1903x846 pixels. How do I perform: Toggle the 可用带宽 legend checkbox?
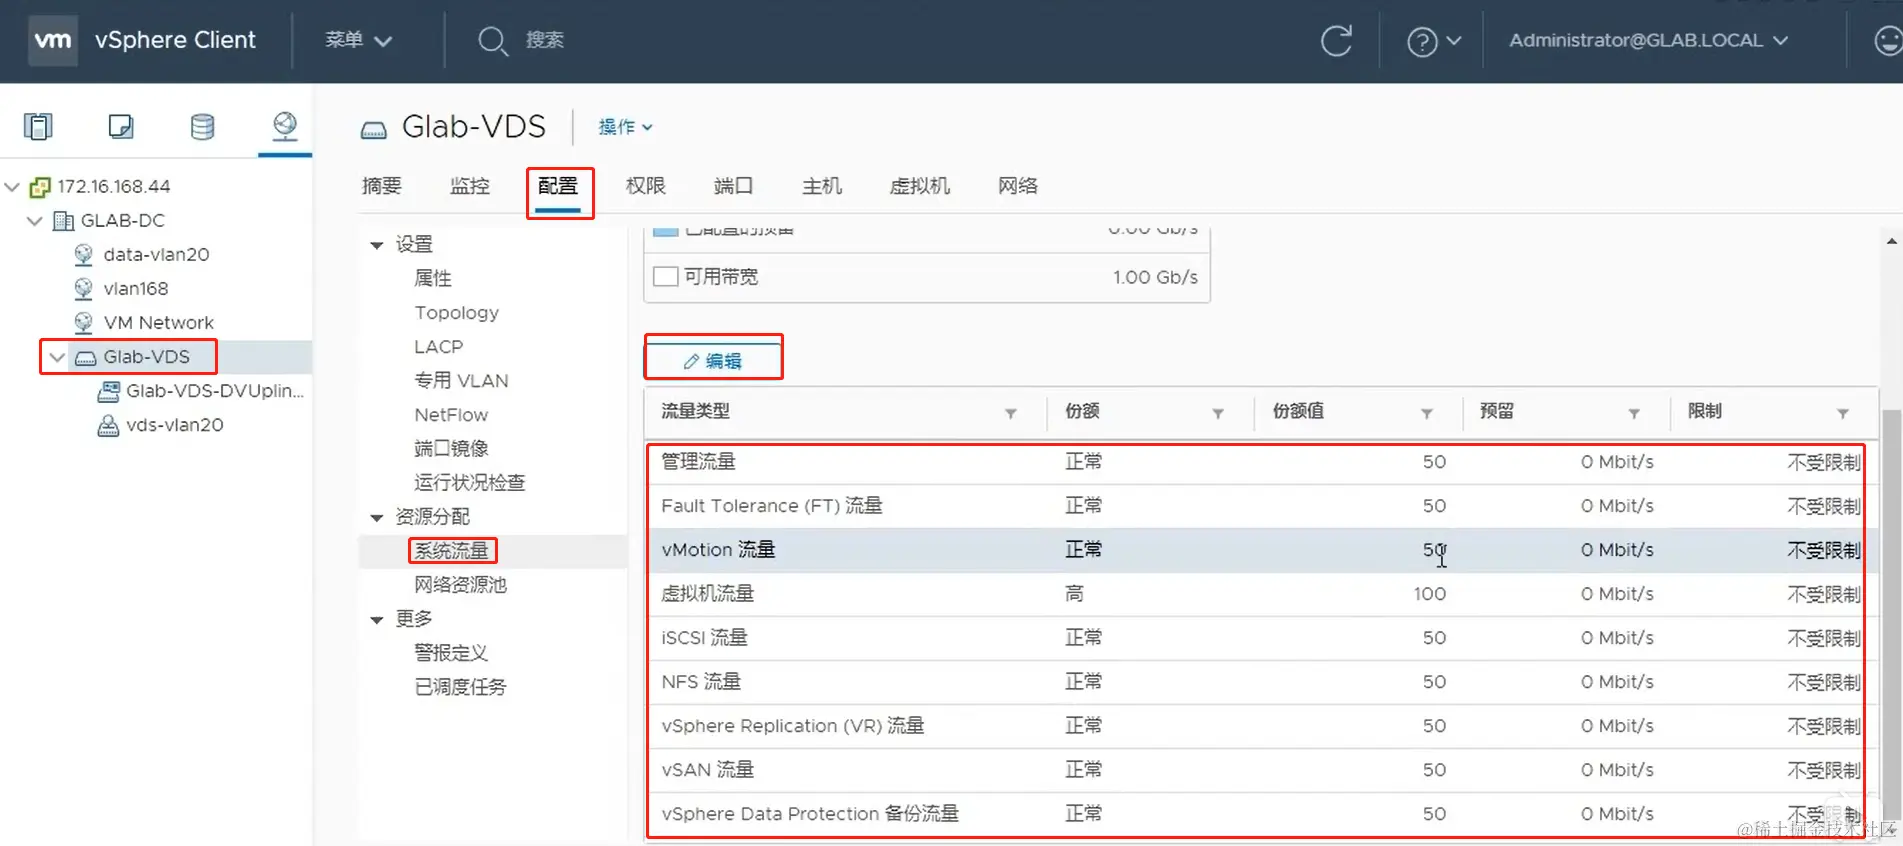(665, 277)
